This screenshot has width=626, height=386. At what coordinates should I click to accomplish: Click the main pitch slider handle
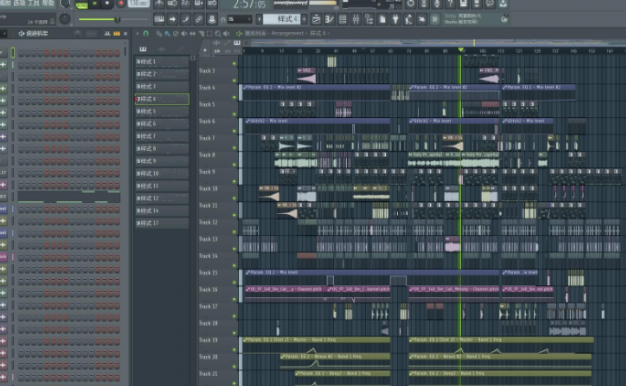point(117,19)
